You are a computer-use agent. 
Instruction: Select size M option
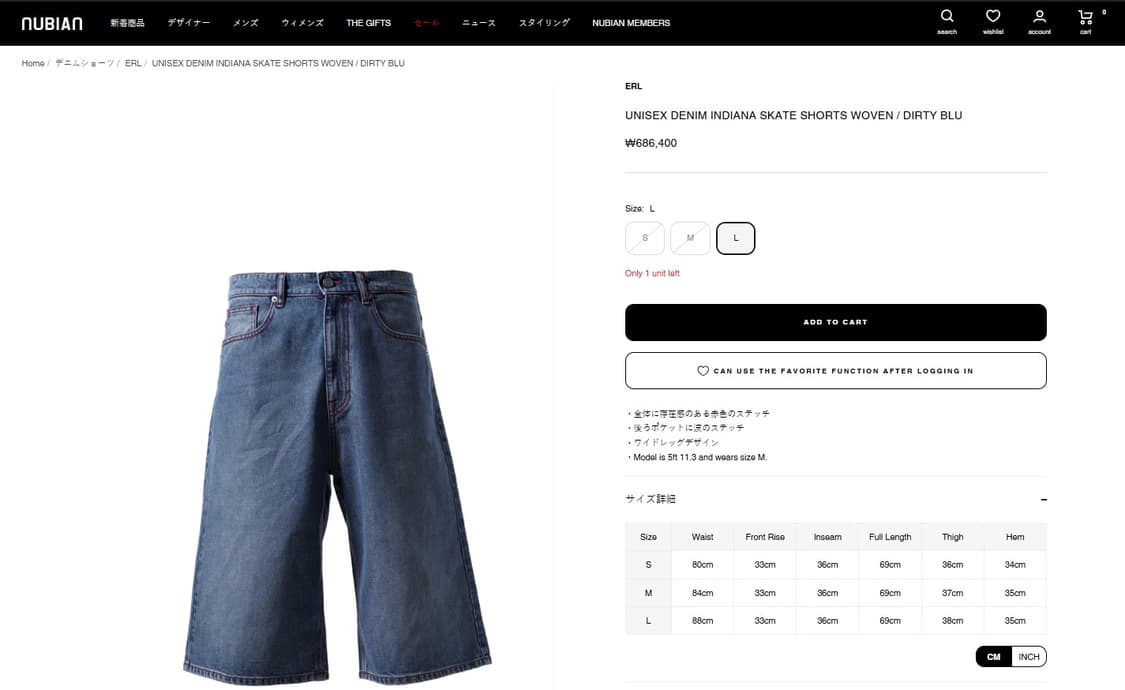coord(689,238)
